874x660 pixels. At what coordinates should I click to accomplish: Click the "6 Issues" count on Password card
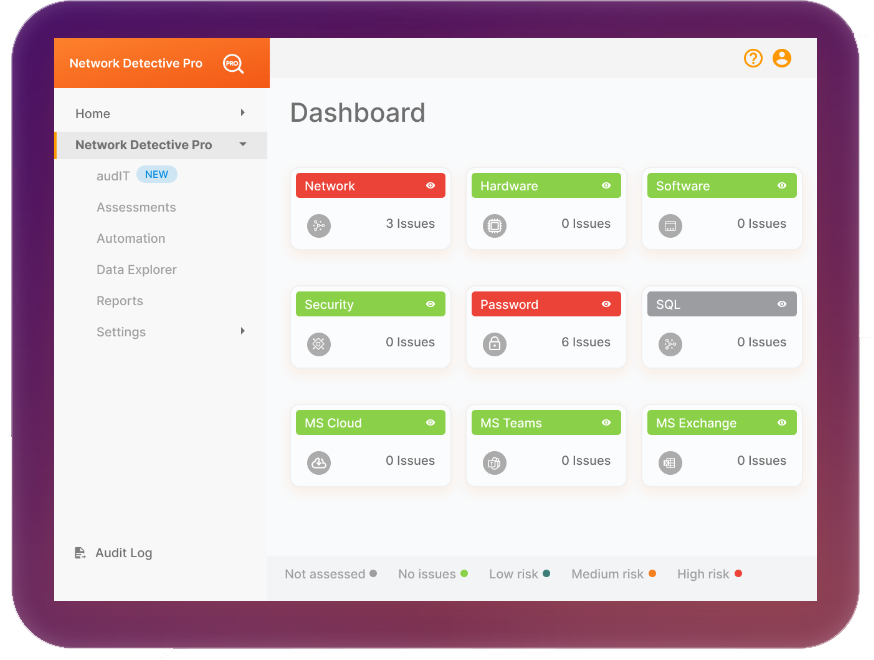(586, 342)
